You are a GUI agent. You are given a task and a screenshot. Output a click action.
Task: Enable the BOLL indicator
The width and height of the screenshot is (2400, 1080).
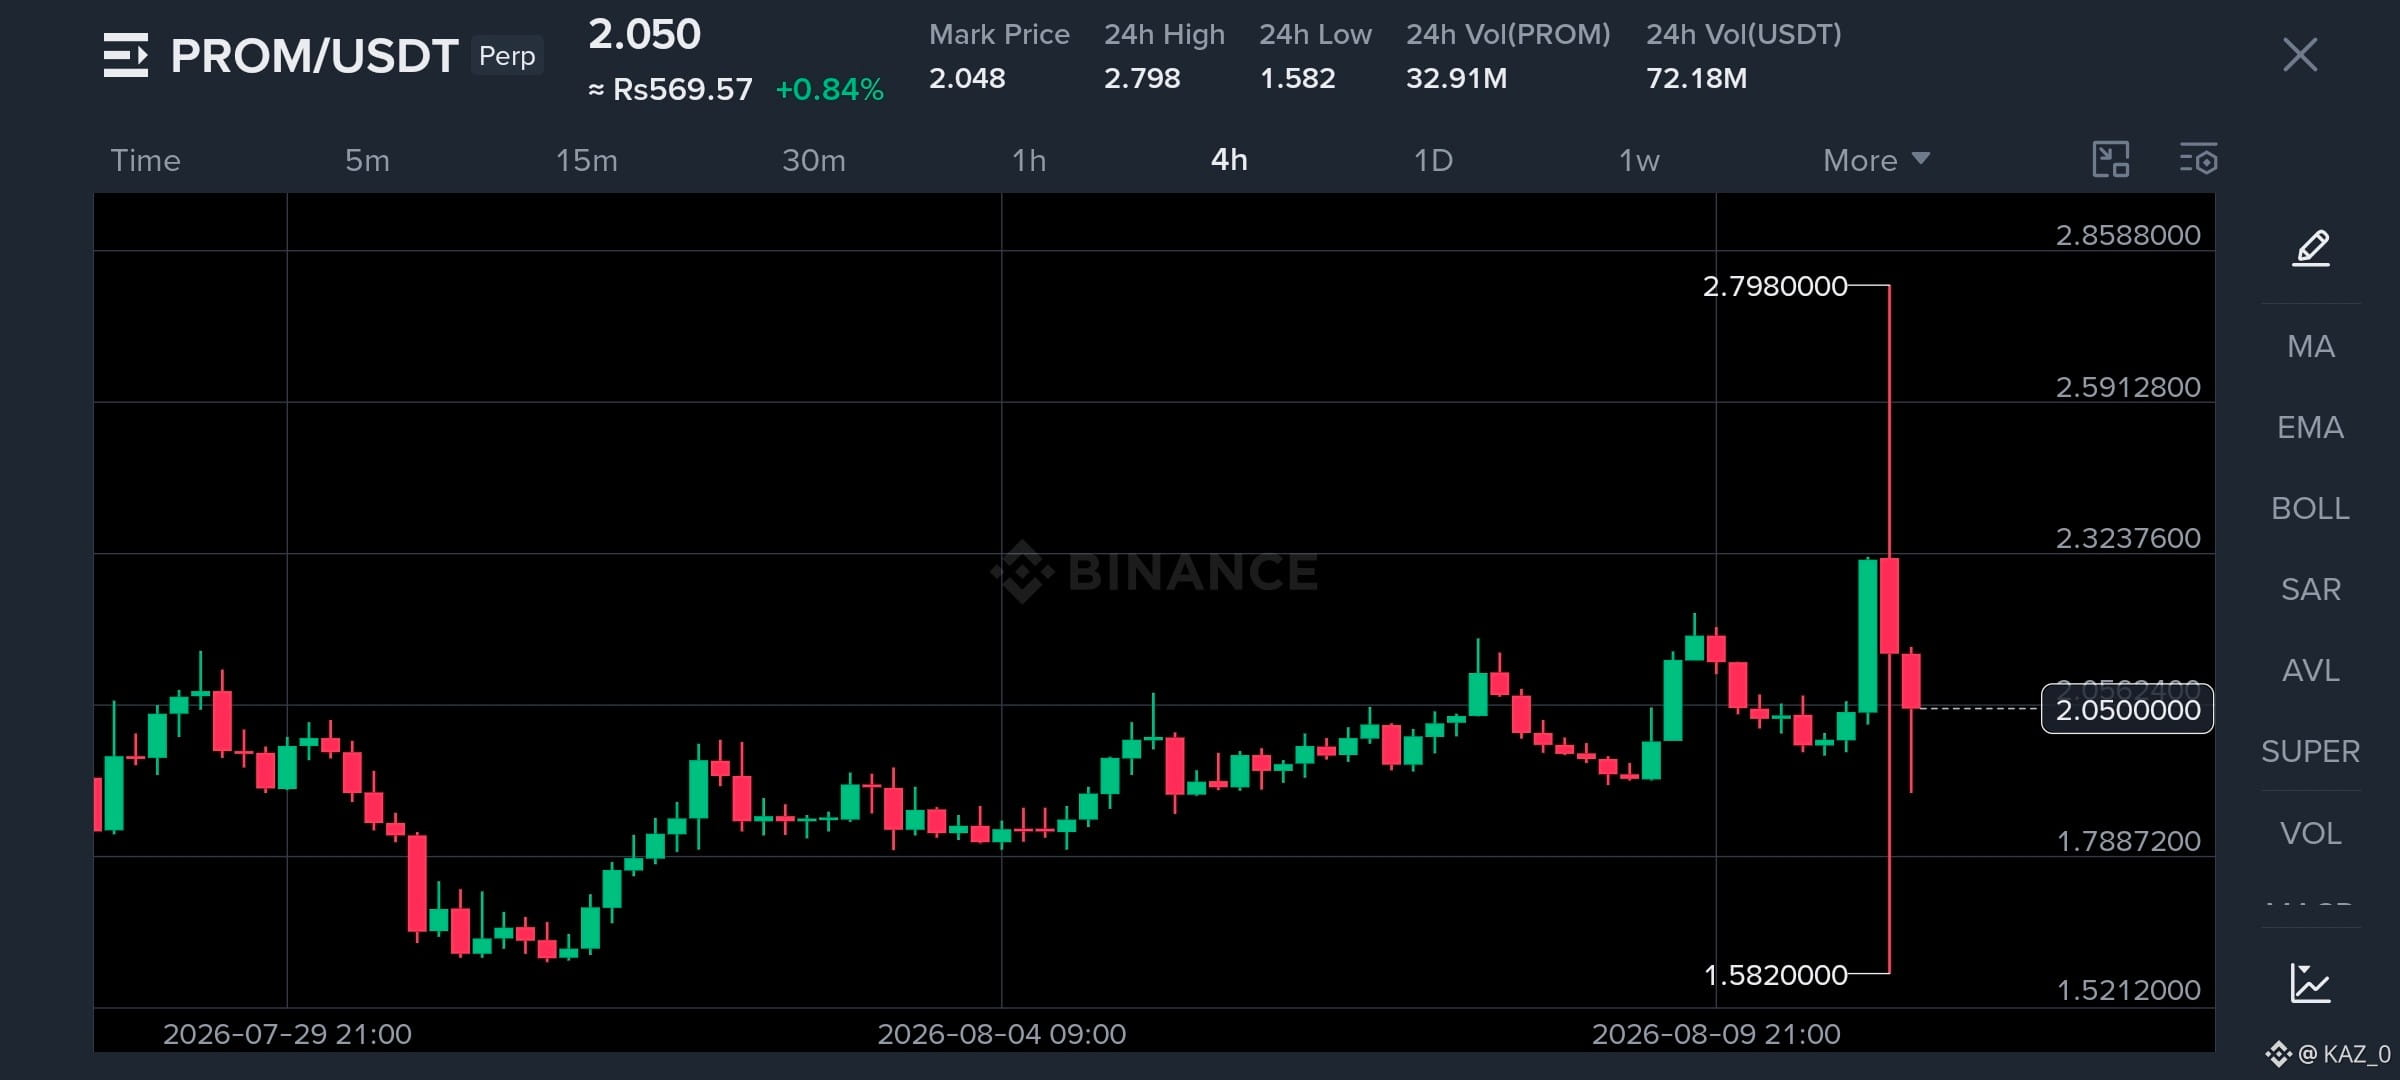[x=2311, y=508]
